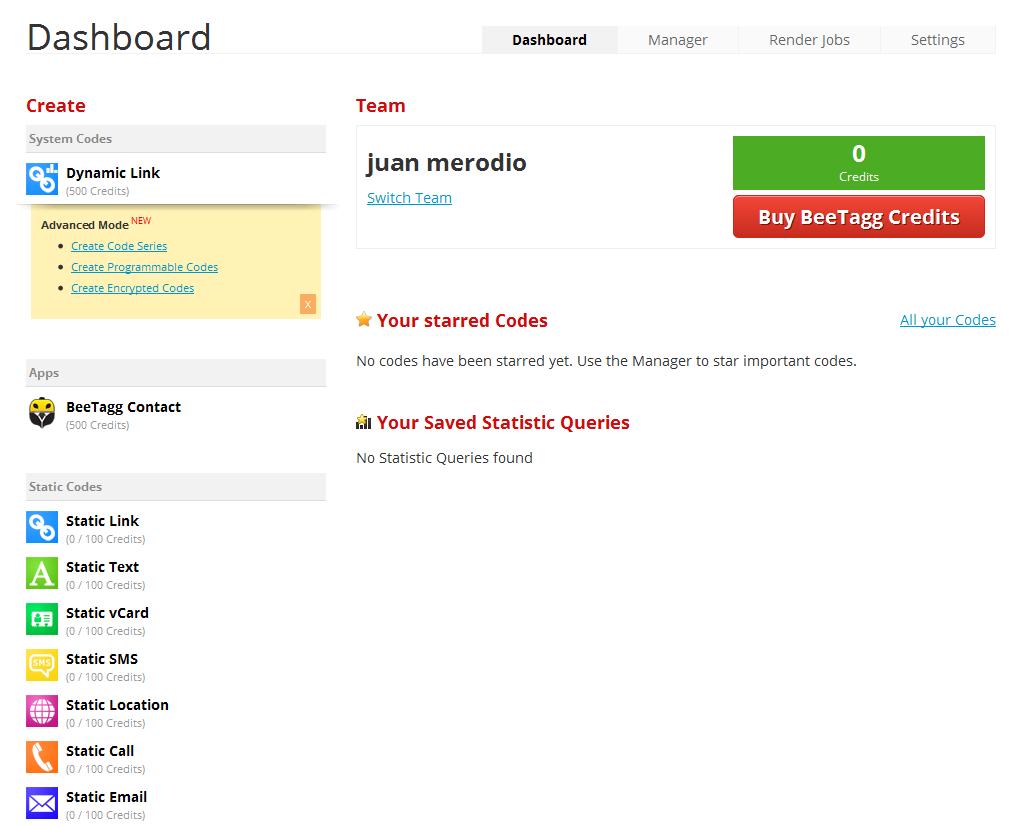Select the Dynamic Link title
The image size is (1034, 826).
coord(113,173)
